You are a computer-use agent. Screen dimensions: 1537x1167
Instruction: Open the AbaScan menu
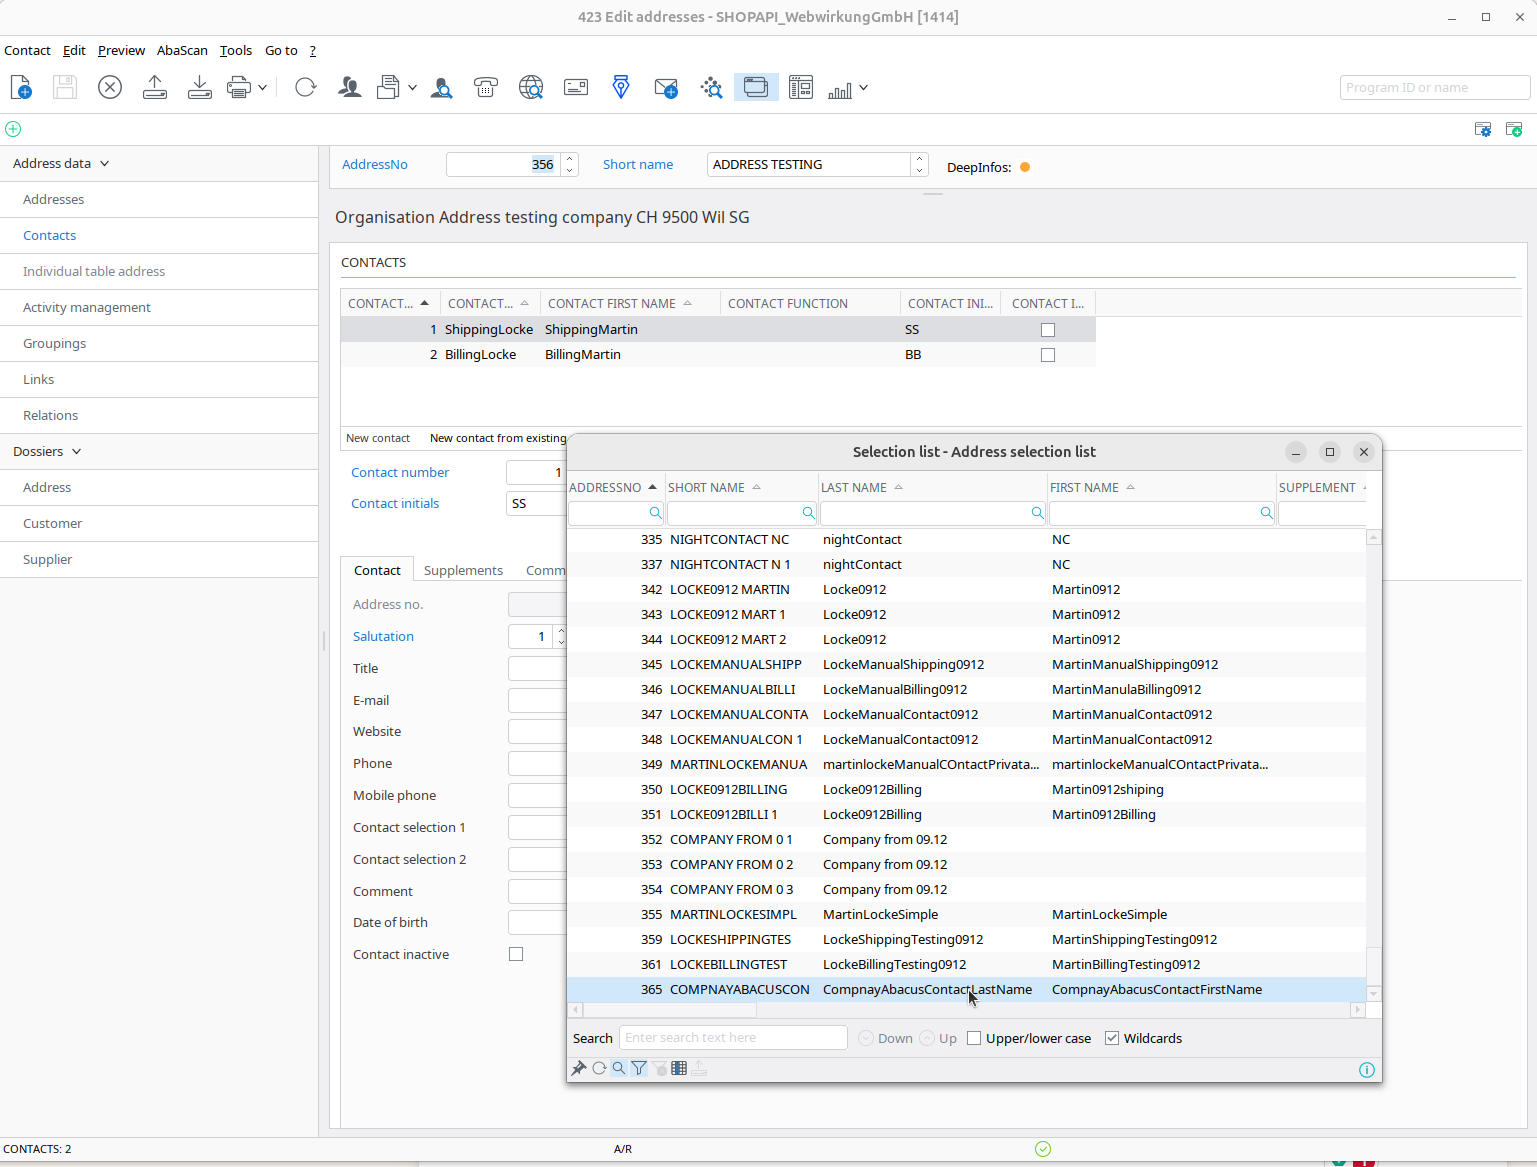click(182, 50)
